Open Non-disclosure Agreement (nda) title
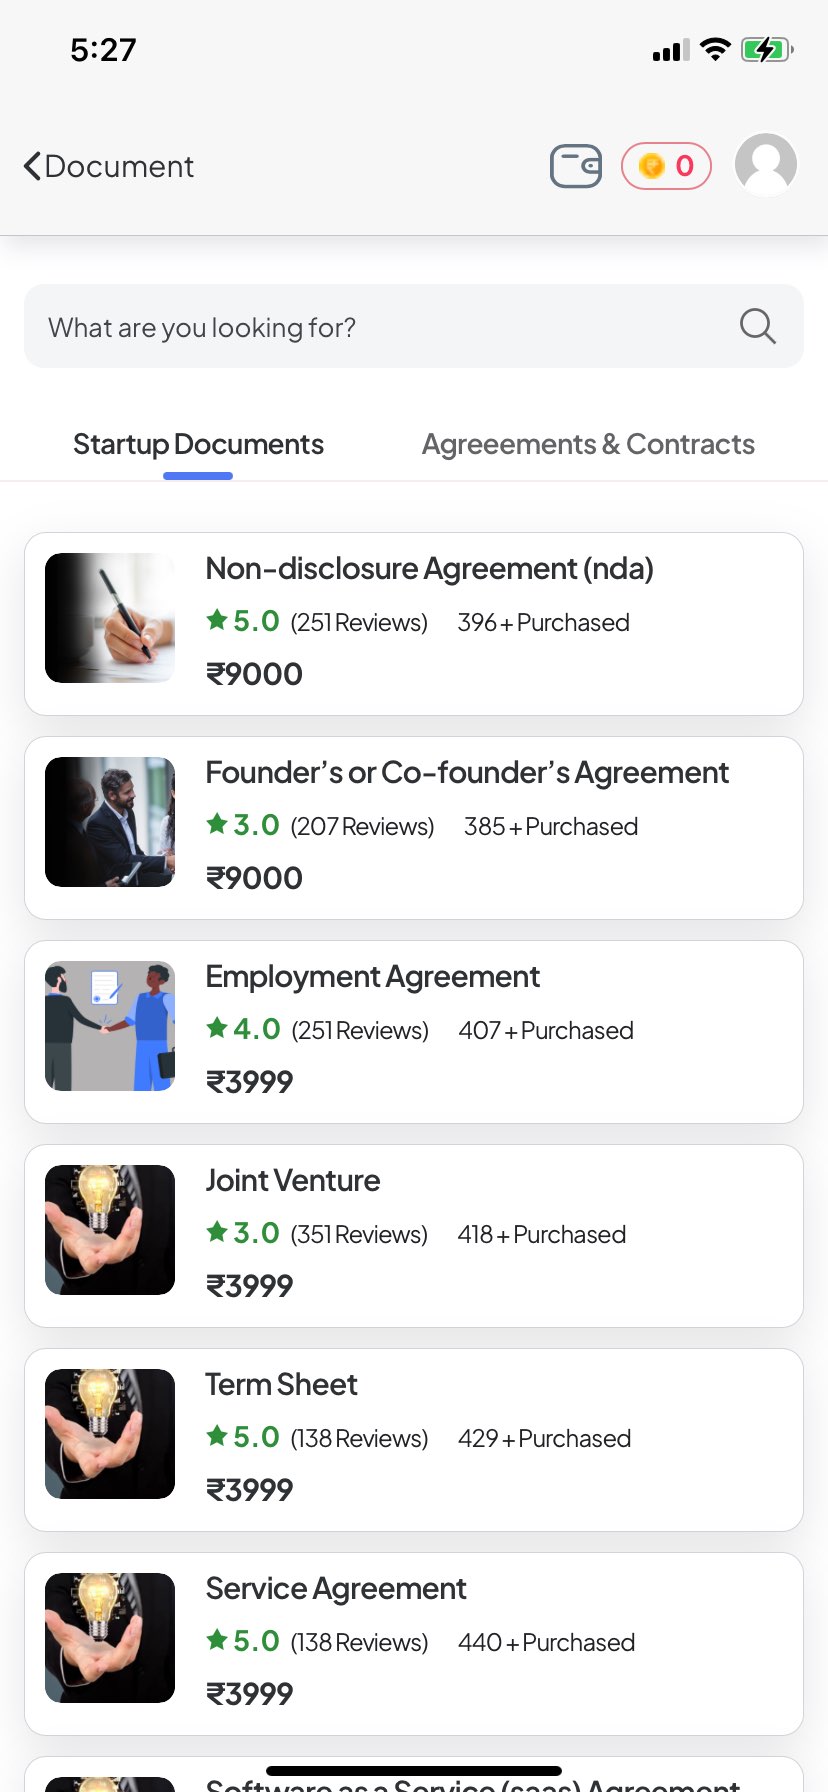The width and height of the screenshot is (828, 1792). [x=429, y=568]
